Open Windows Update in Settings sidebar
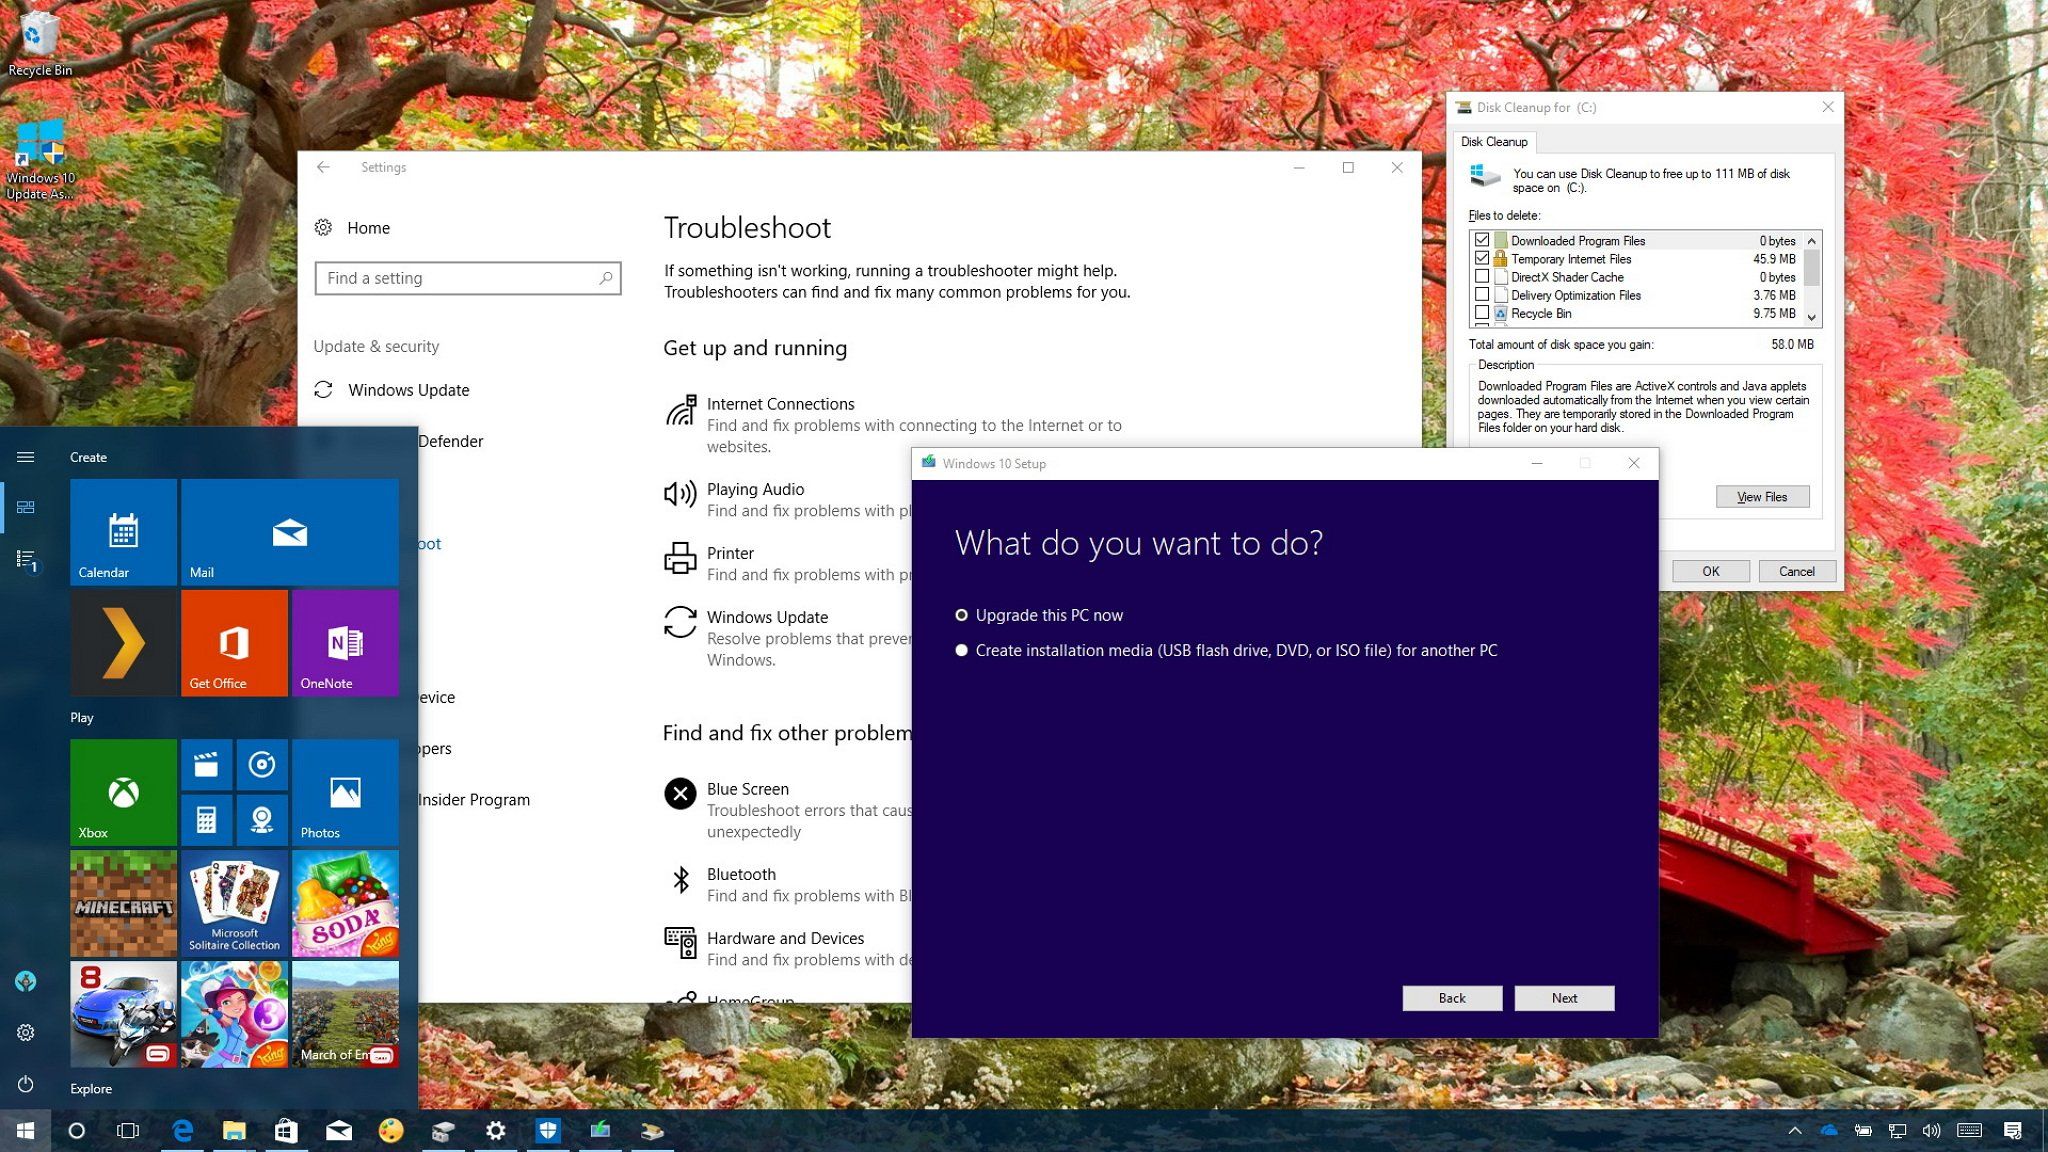Viewport: 2048px width, 1152px height. [392, 390]
